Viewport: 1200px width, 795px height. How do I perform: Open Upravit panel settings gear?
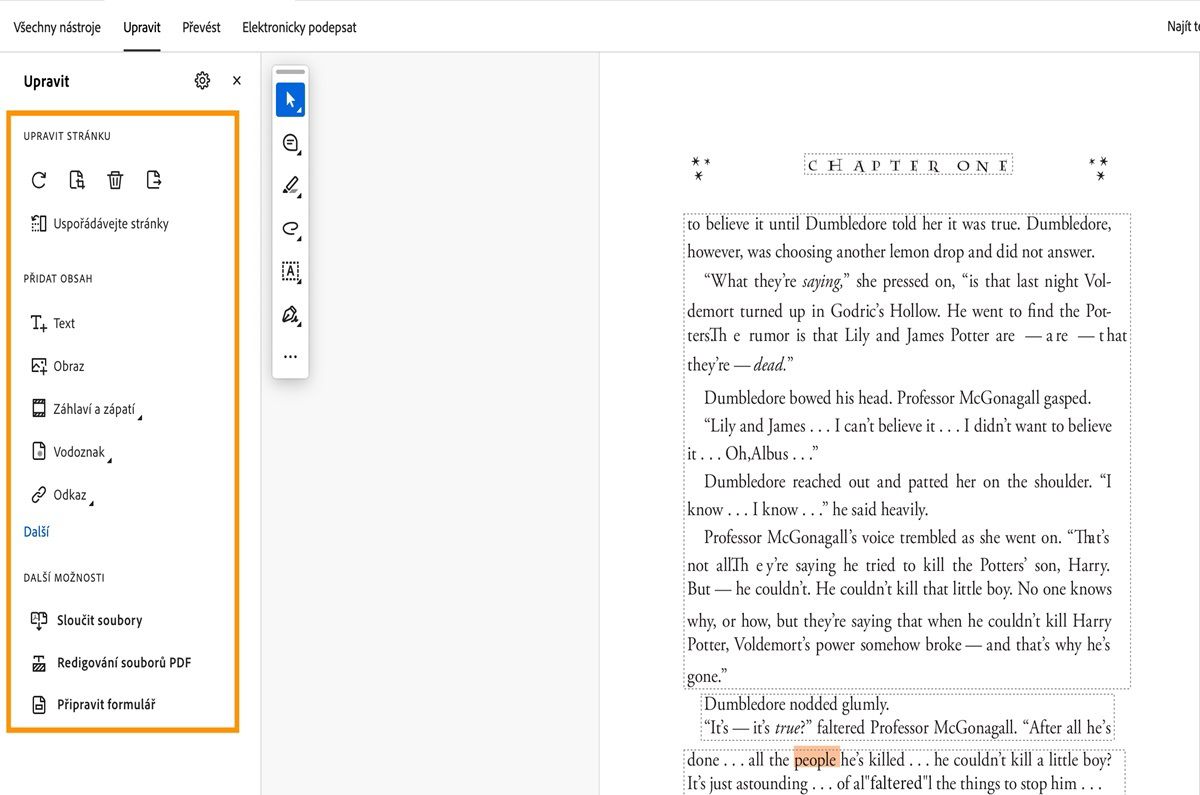click(x=202, y=81)
